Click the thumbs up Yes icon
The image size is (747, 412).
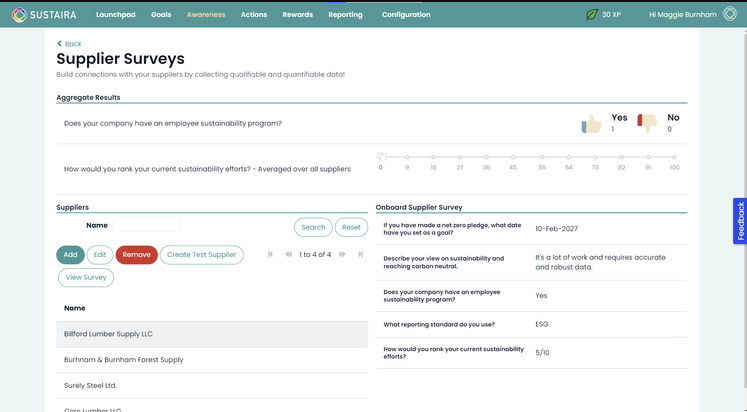[591, 124]
